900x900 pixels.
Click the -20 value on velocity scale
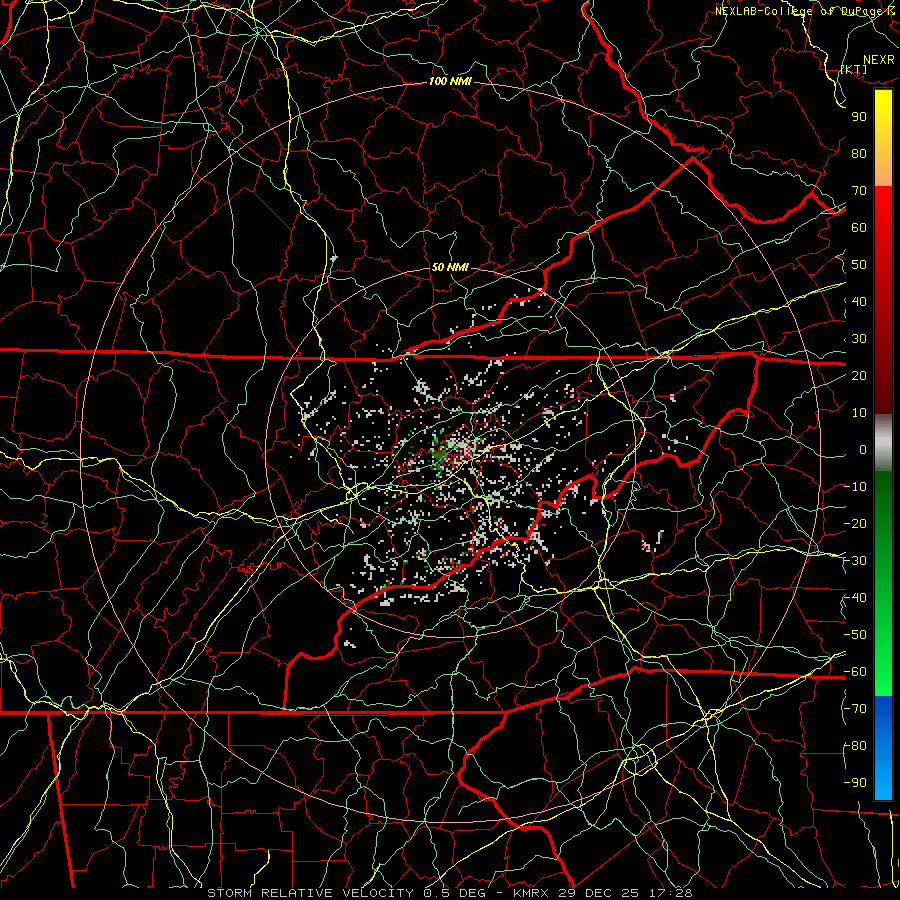click(x=855, y=524)
